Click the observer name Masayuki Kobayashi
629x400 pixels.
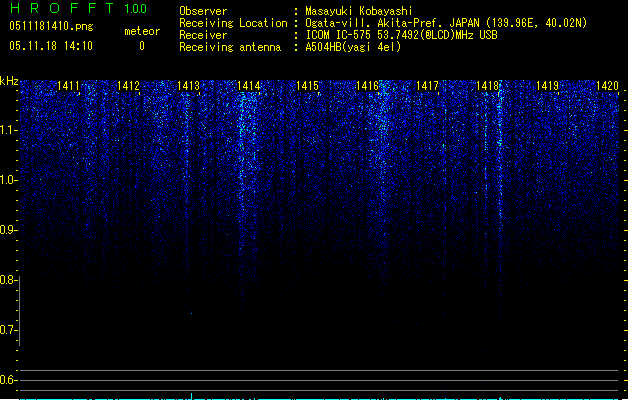[x=359, y=11]
